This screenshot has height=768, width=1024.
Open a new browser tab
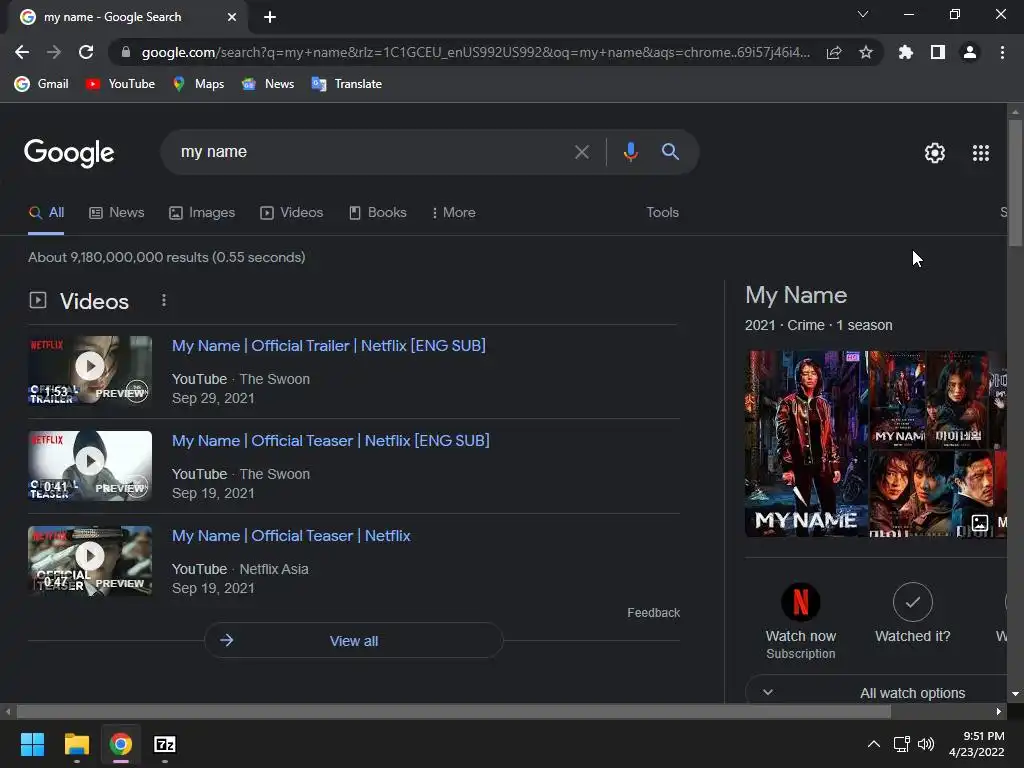coord(270,17)
